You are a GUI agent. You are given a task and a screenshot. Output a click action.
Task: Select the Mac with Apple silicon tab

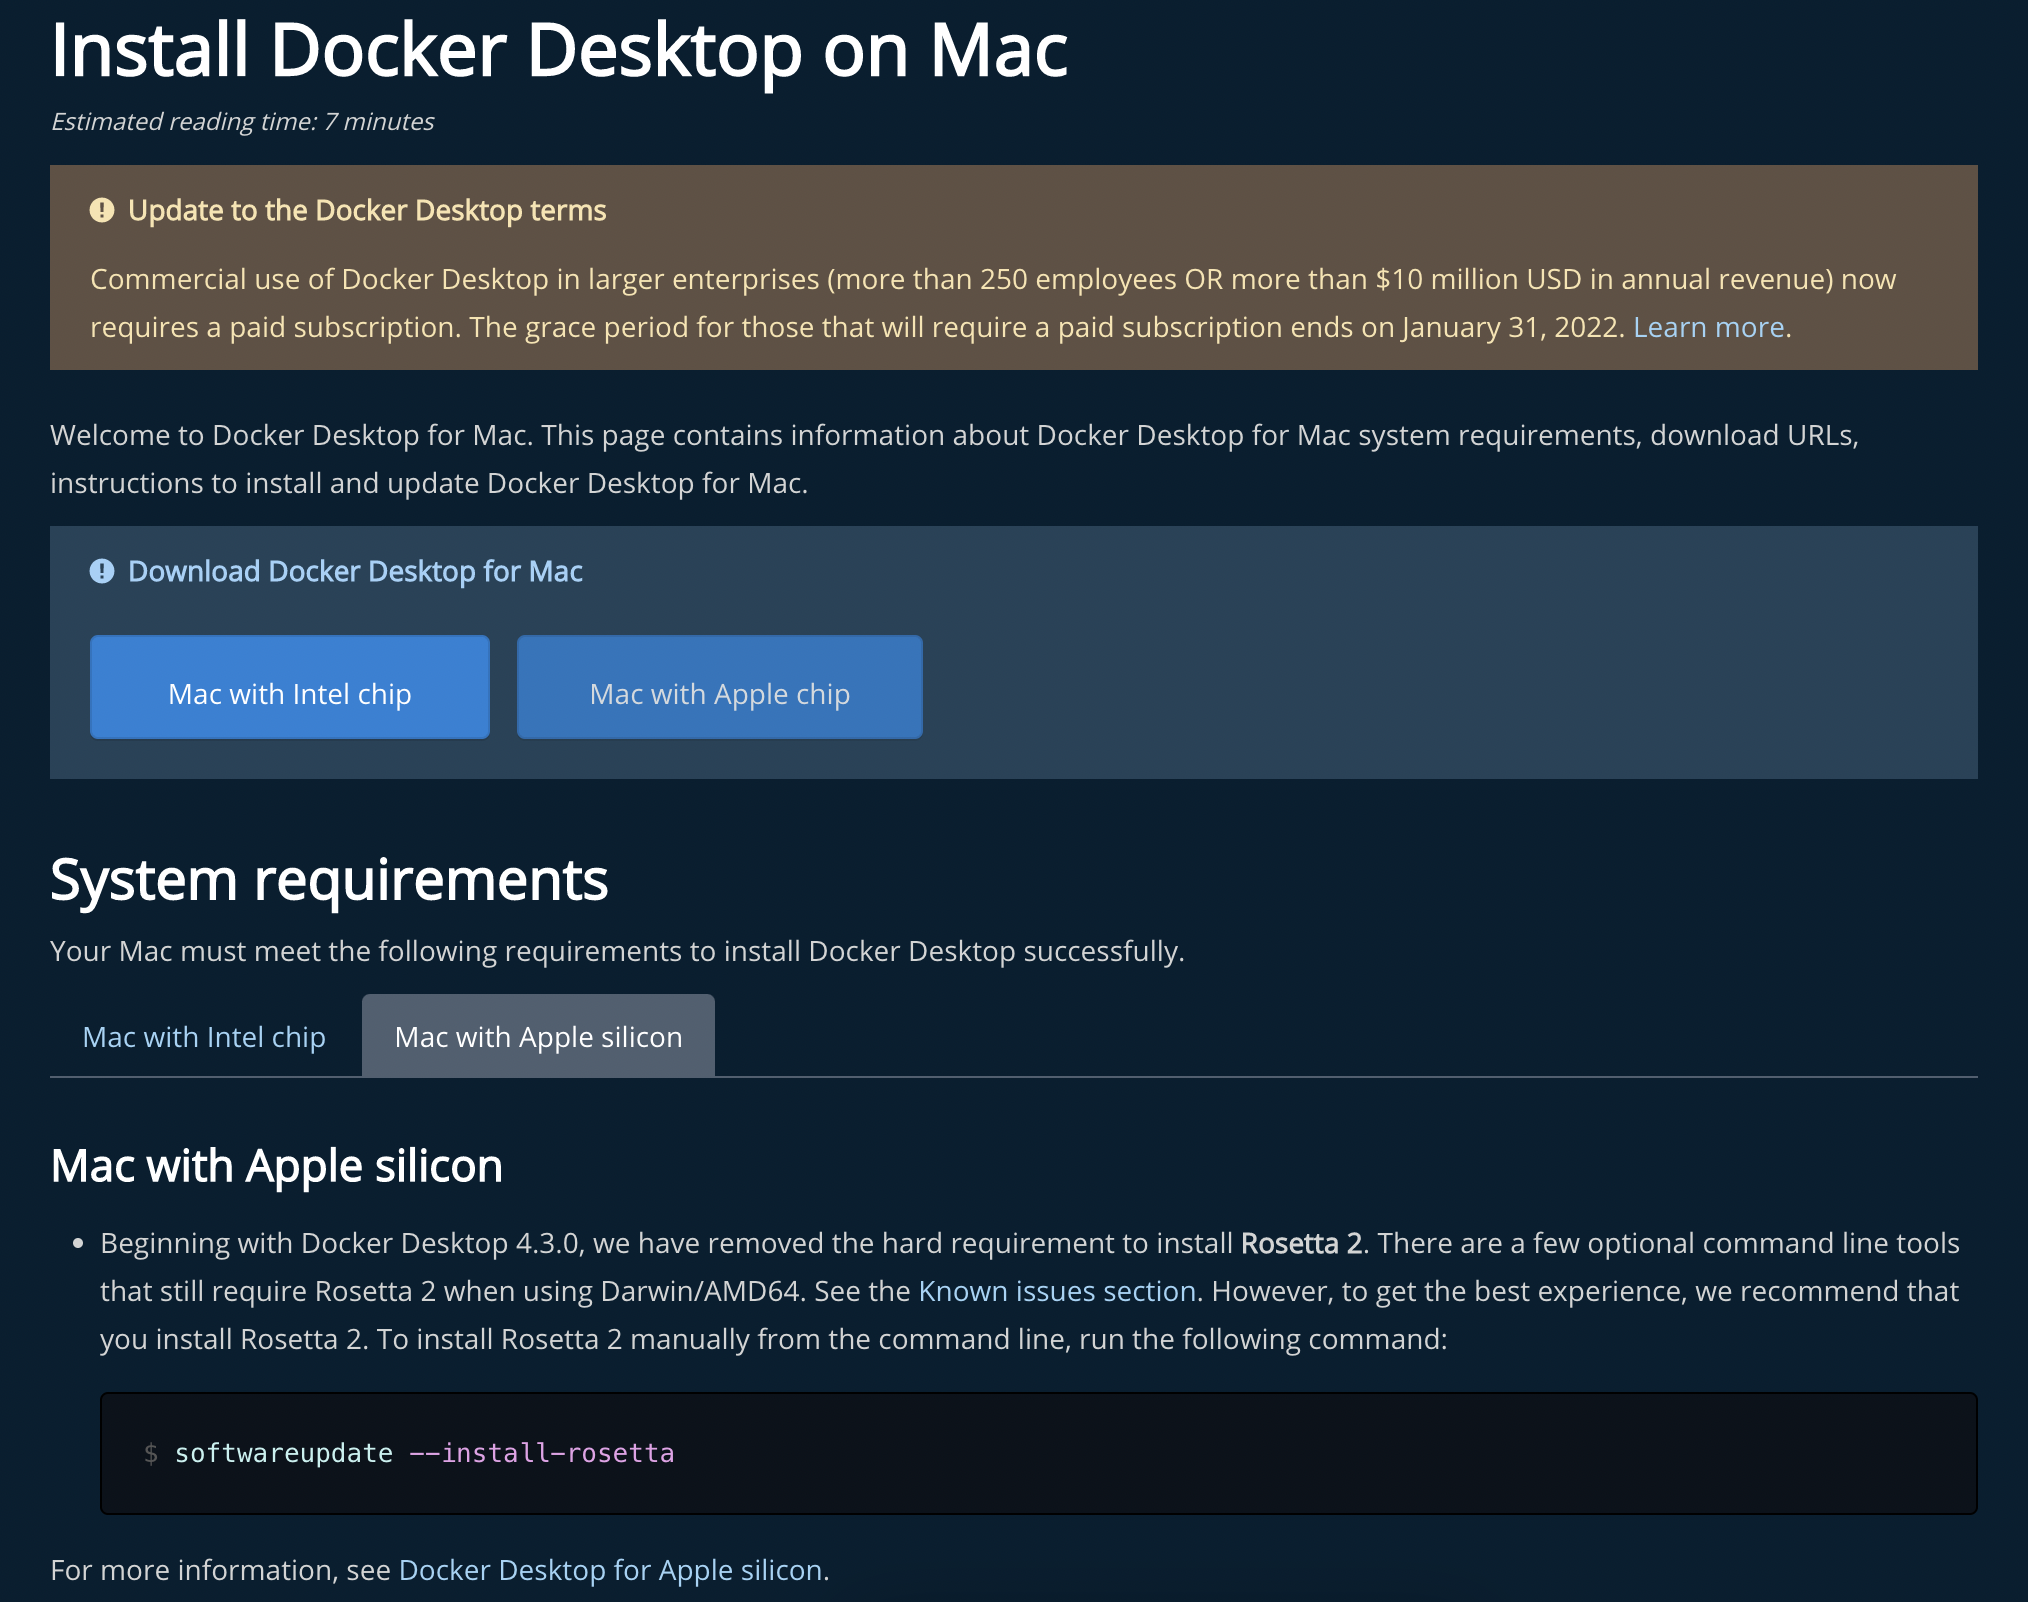(538, 1037)
